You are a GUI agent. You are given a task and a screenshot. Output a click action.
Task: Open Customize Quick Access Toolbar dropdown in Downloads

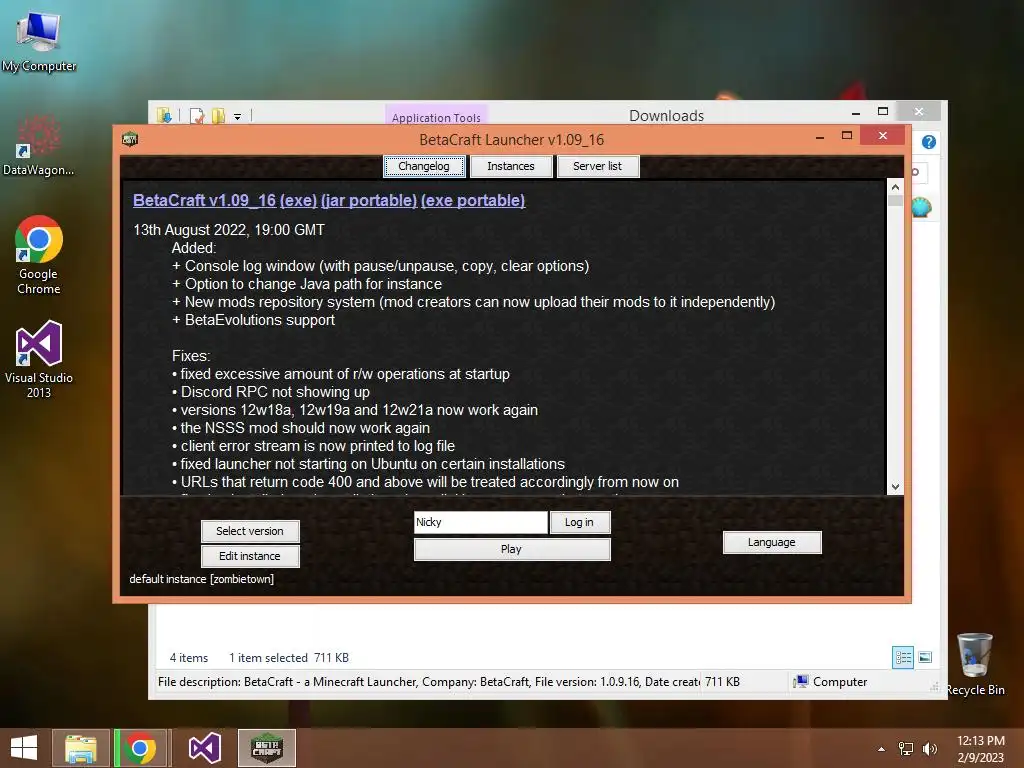[238, 117]
